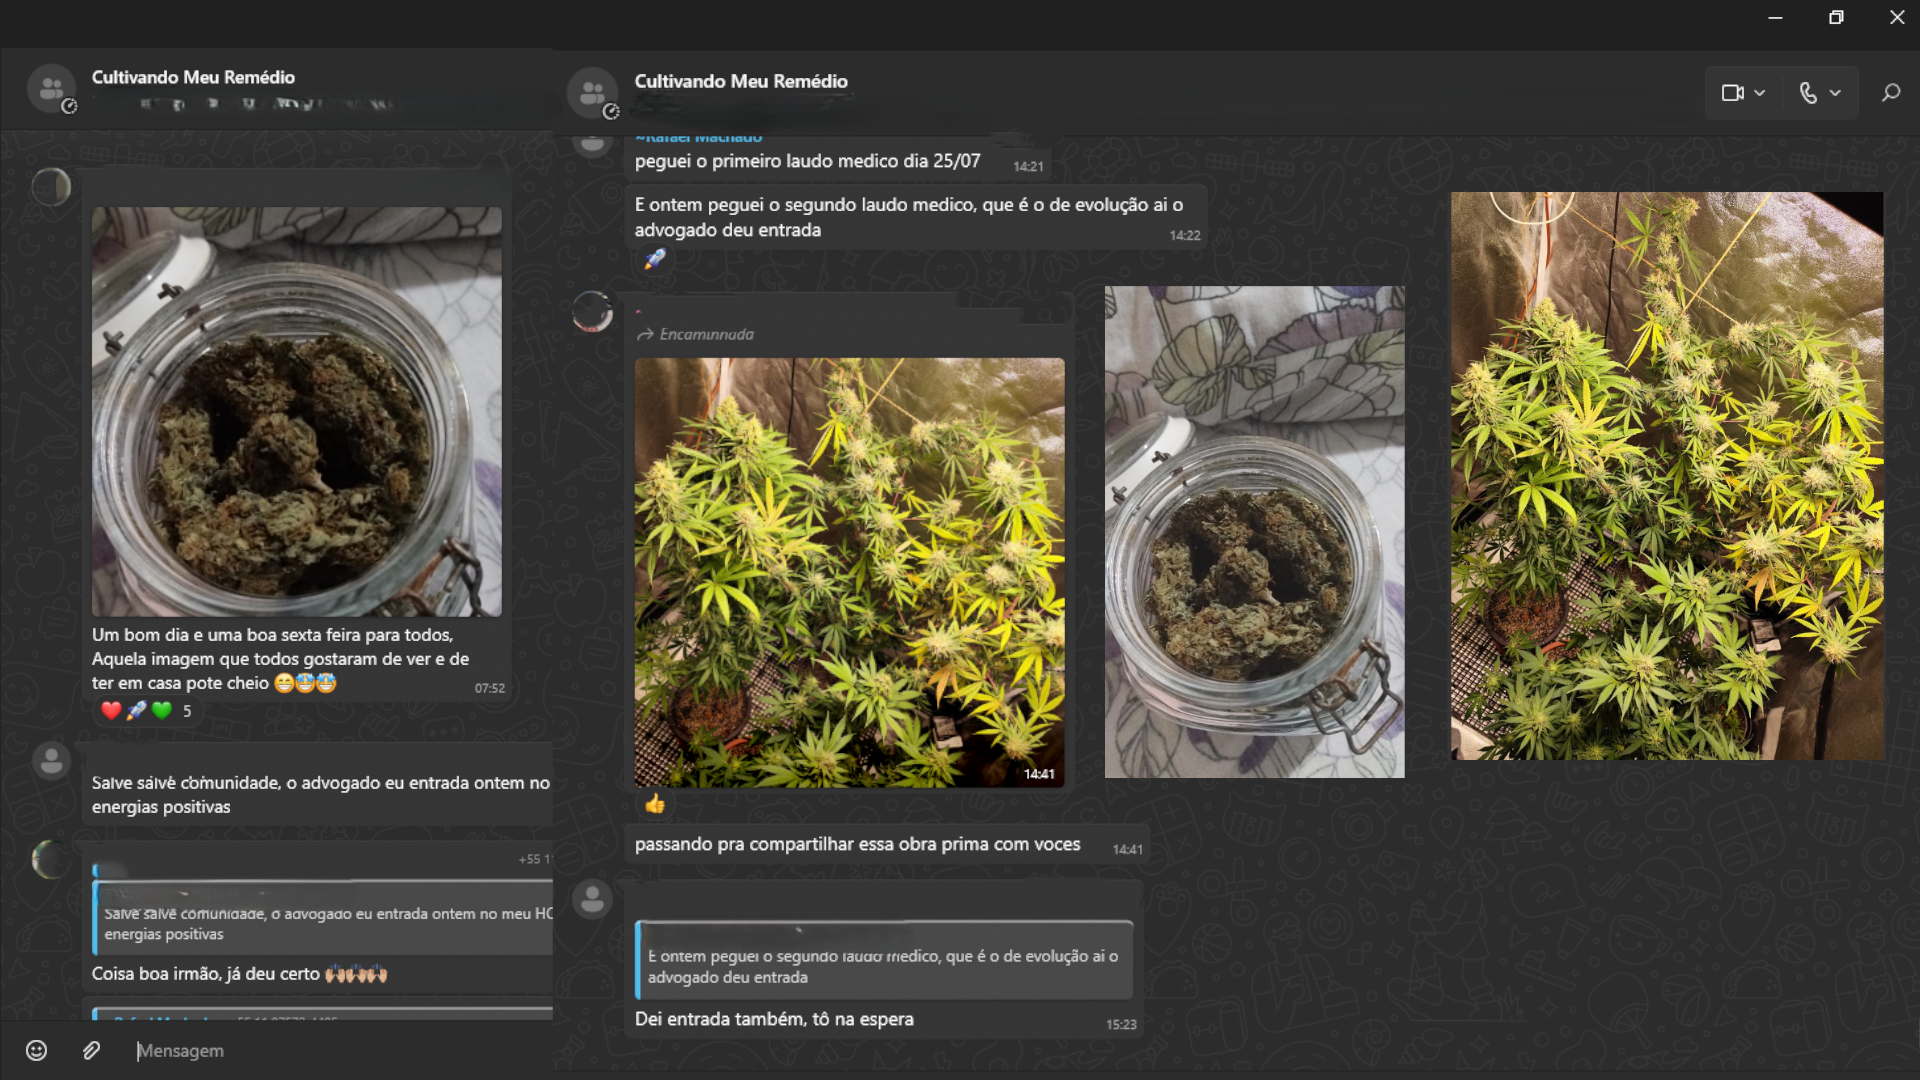Viewport: 1920px width, 1080px height.
Task: Click sender avatar beside 'Dei entrada também' message
Action: pyautogui.click(x=592, y=899)
